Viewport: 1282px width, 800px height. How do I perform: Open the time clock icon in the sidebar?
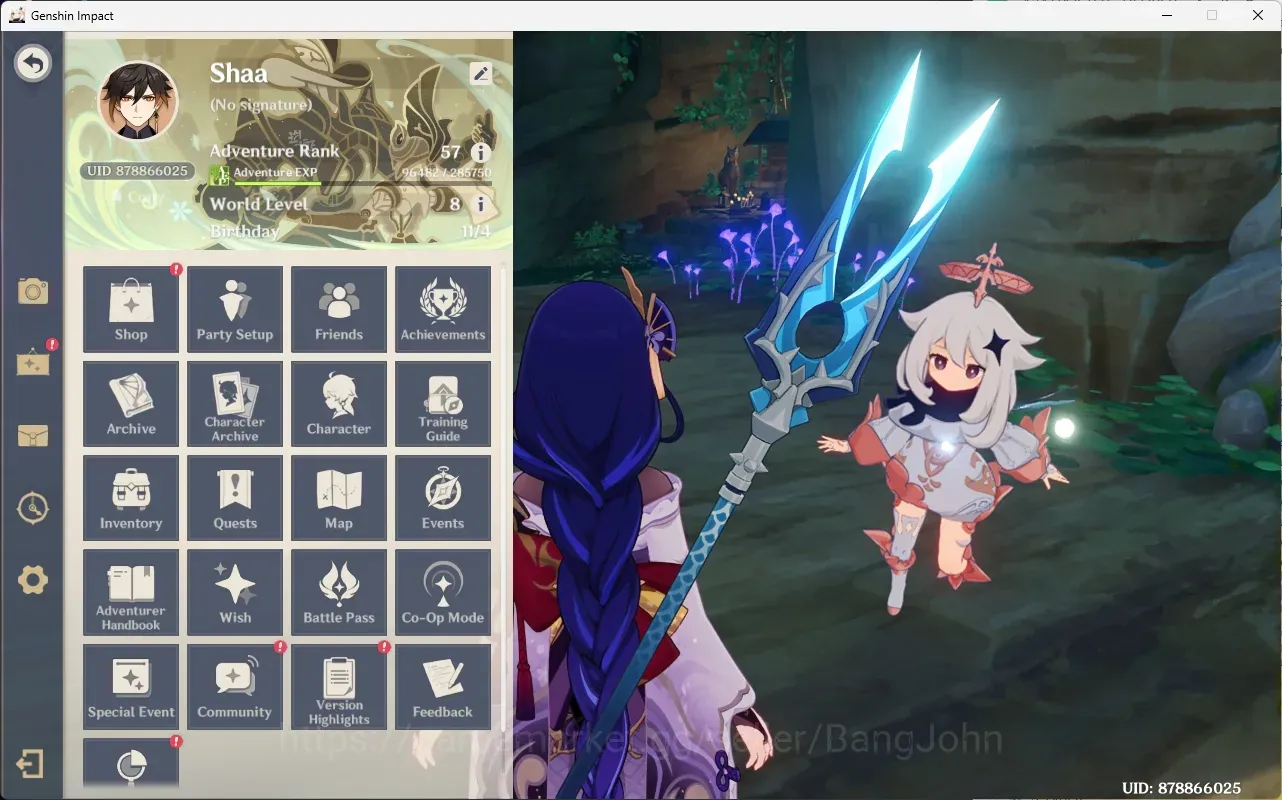tap(33, 508)
